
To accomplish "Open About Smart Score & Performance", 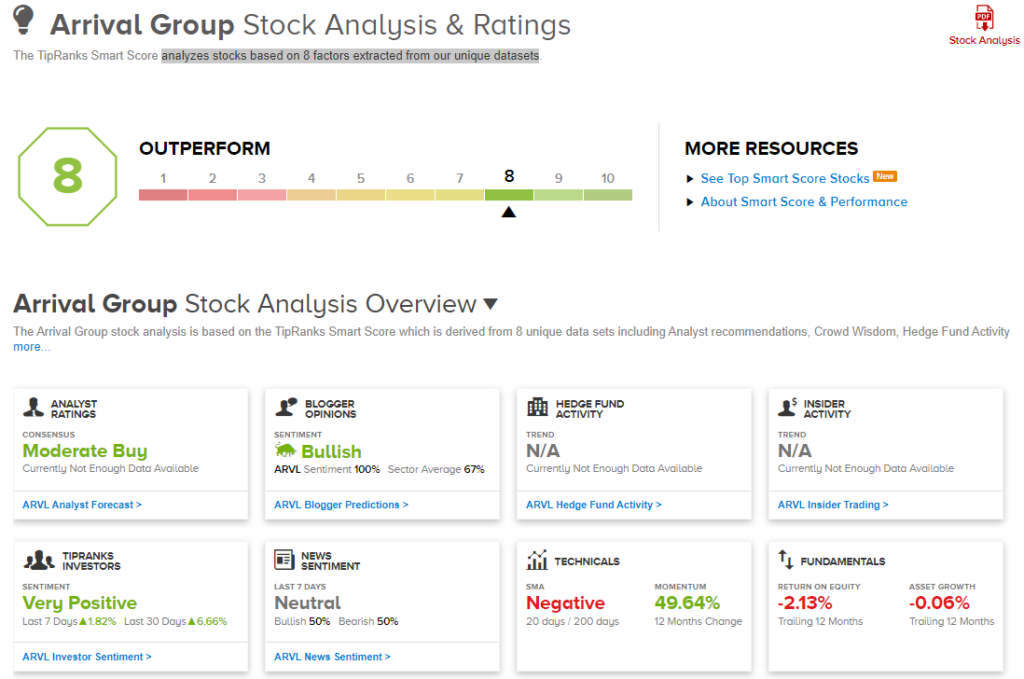I will [803, 202].
